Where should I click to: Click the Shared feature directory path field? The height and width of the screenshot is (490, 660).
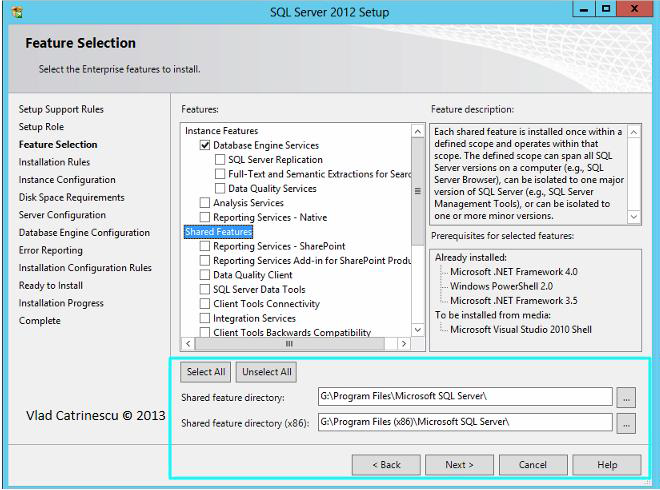pyautogui.click(x=465, y=397)
